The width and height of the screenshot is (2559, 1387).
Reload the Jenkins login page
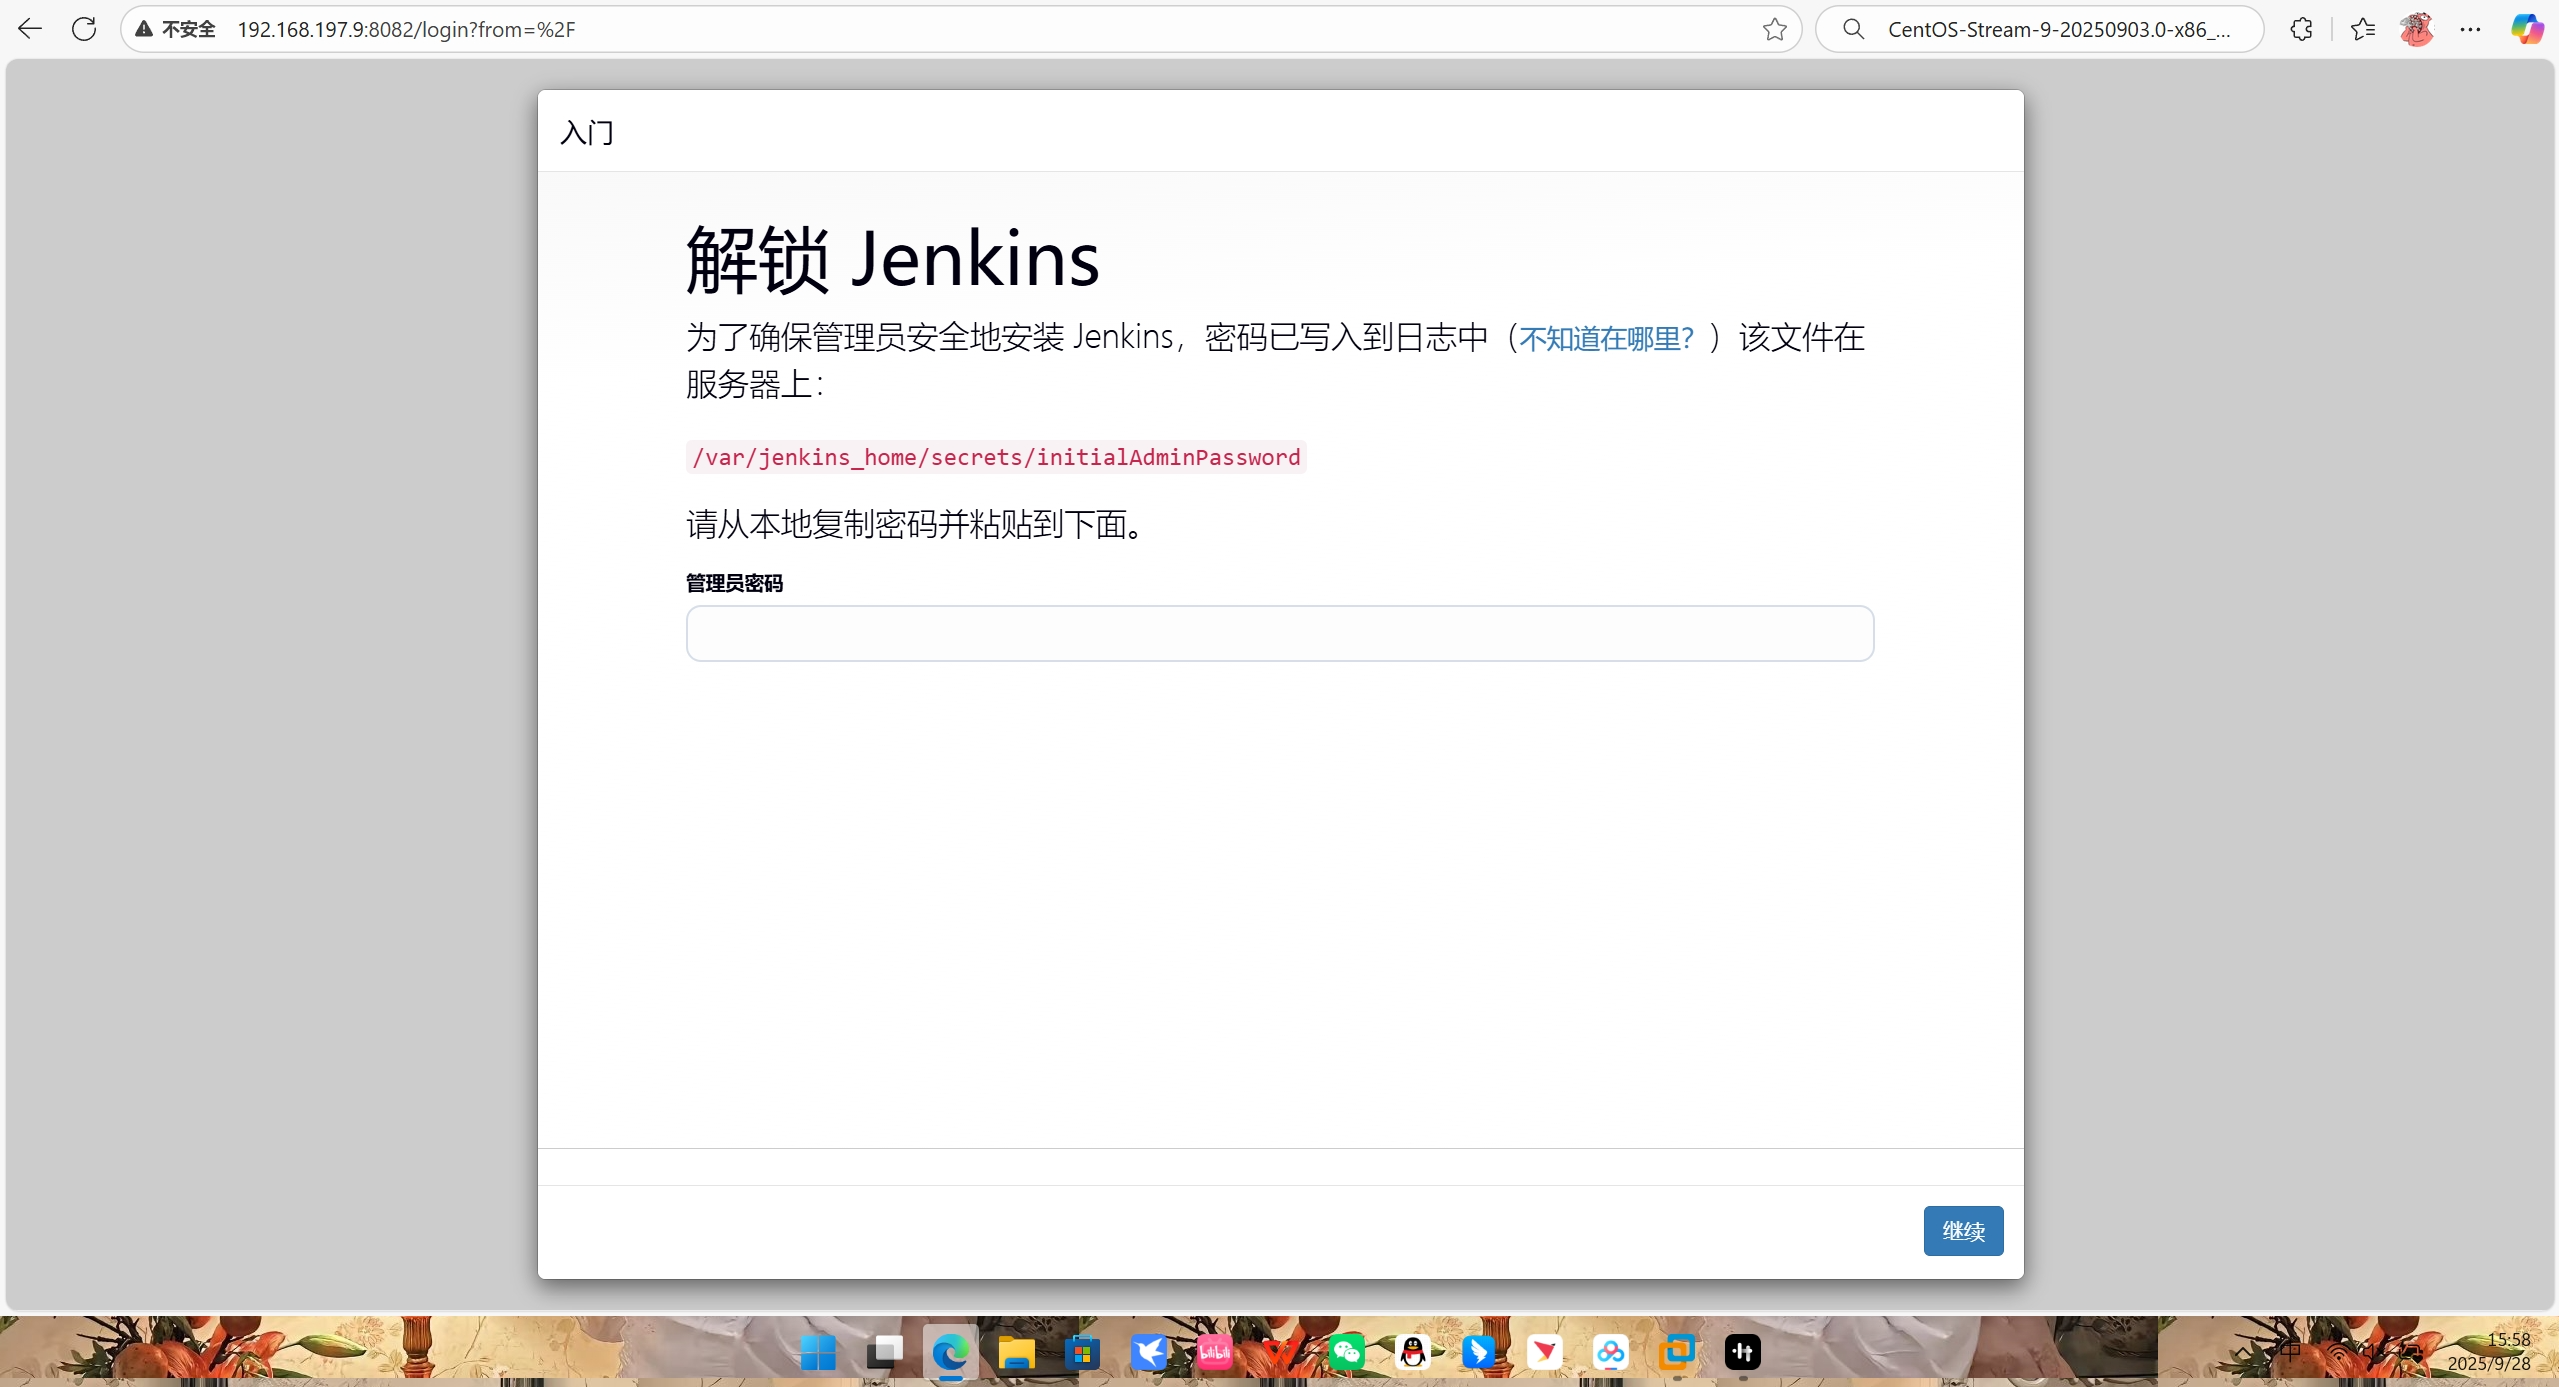(x=84, y=29)
